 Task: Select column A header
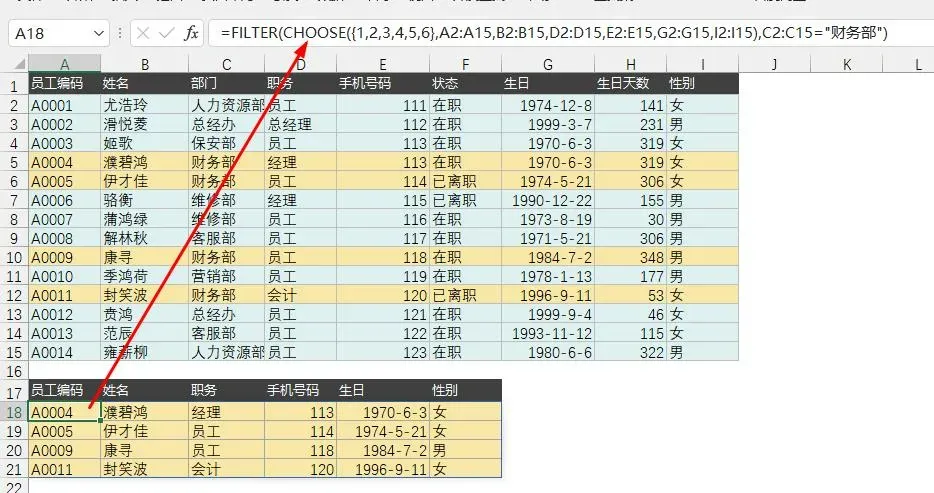coord(64,64)
